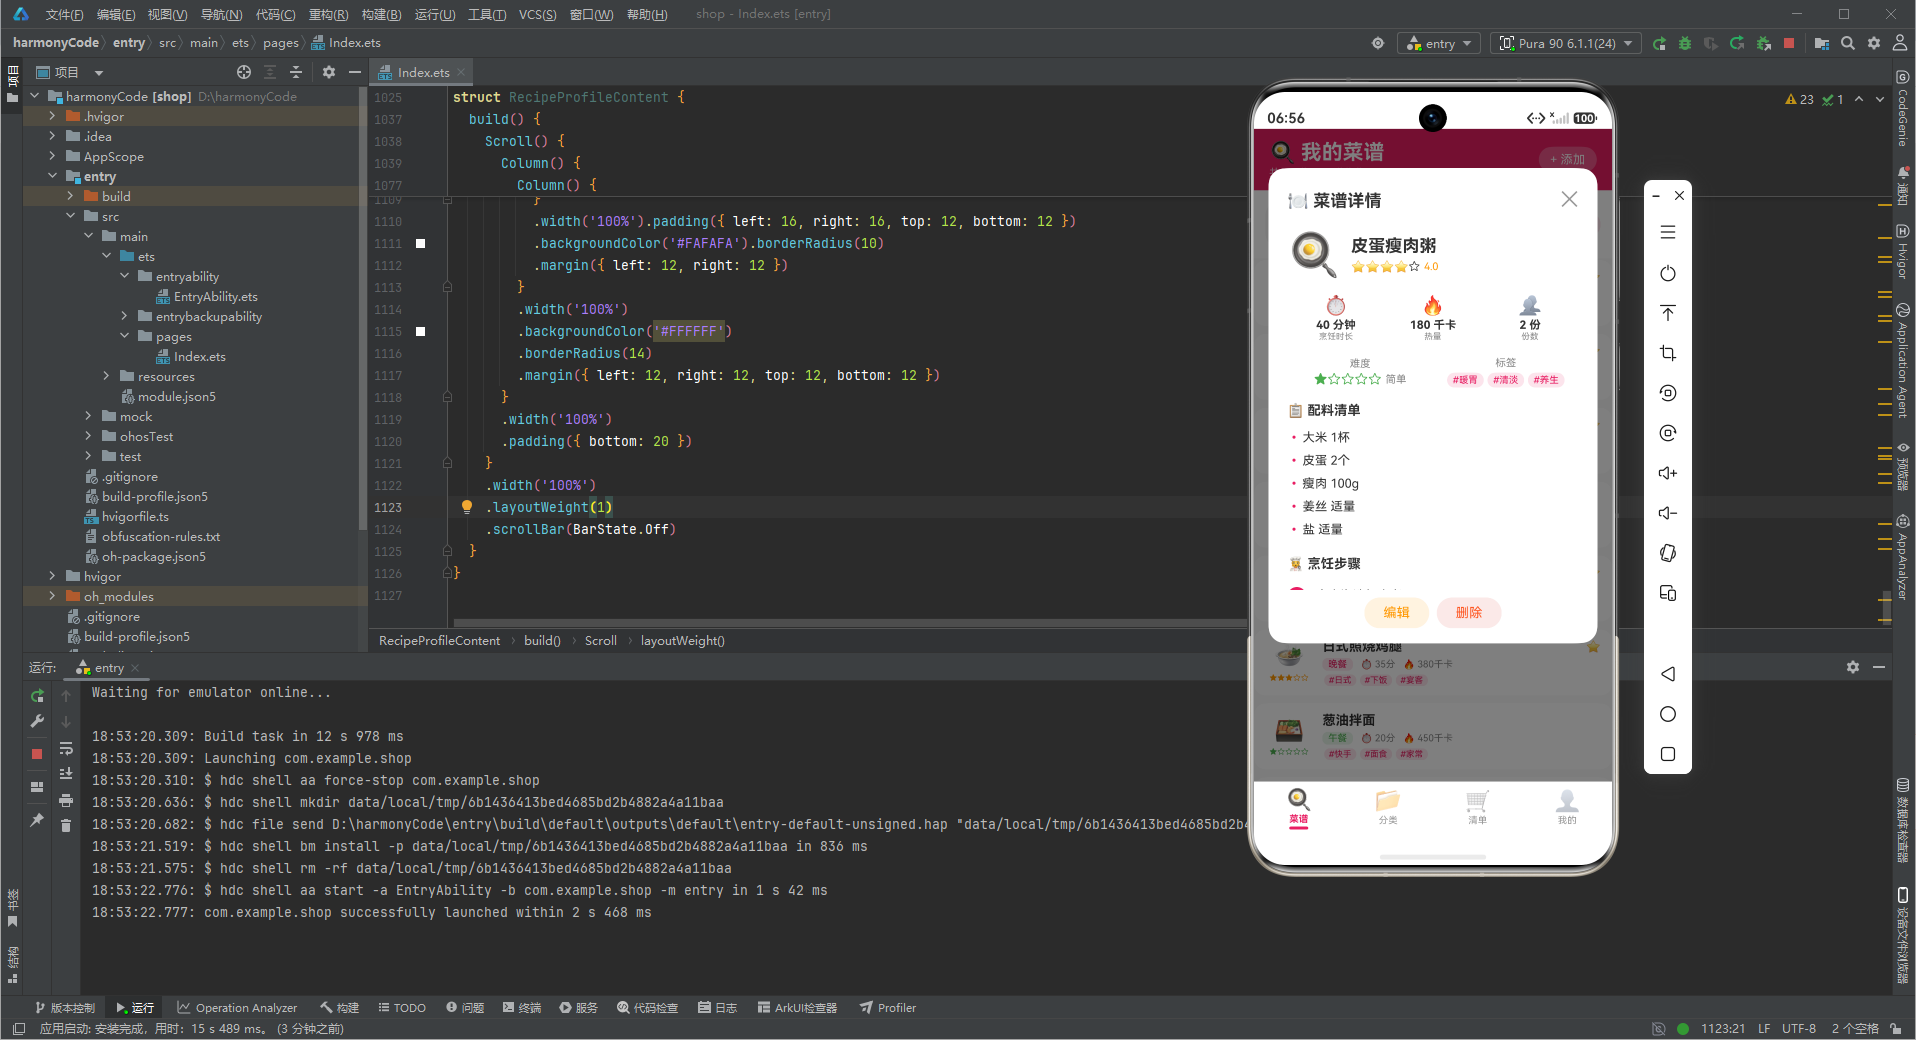Click the RecipeProfileContent breadcrumb

pos(439,641)
